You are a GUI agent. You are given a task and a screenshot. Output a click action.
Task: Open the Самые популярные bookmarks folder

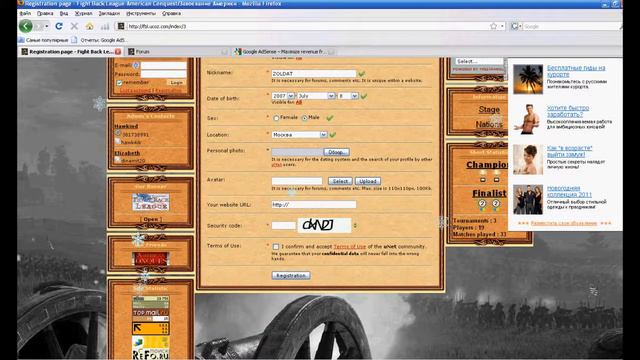click(43, 40)
